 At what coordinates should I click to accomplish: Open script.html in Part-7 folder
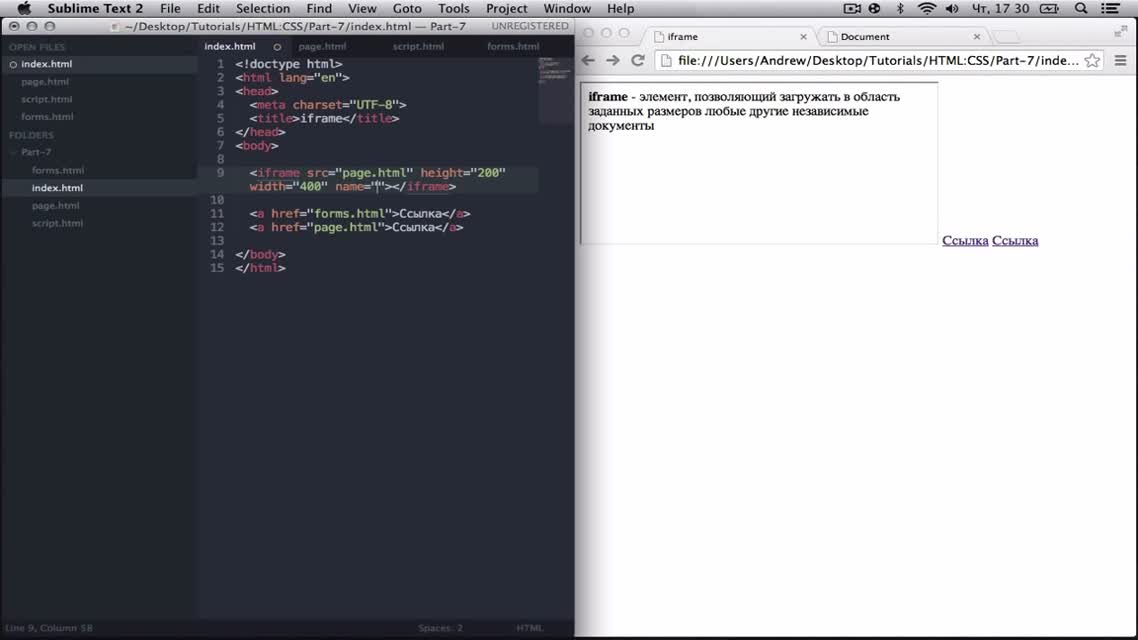click(57, 223)
